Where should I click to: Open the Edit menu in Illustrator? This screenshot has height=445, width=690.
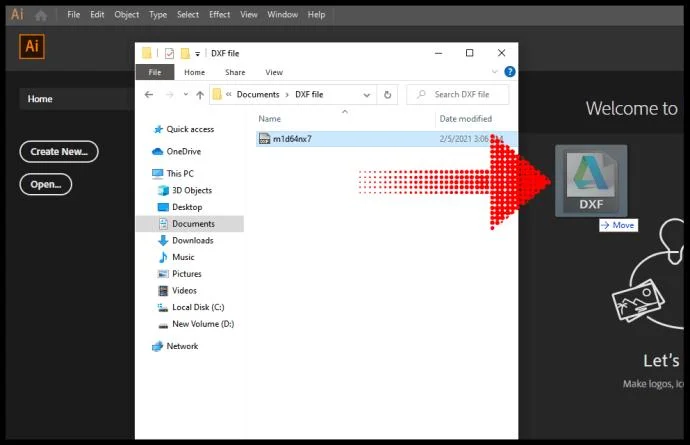tap(97, 15)
